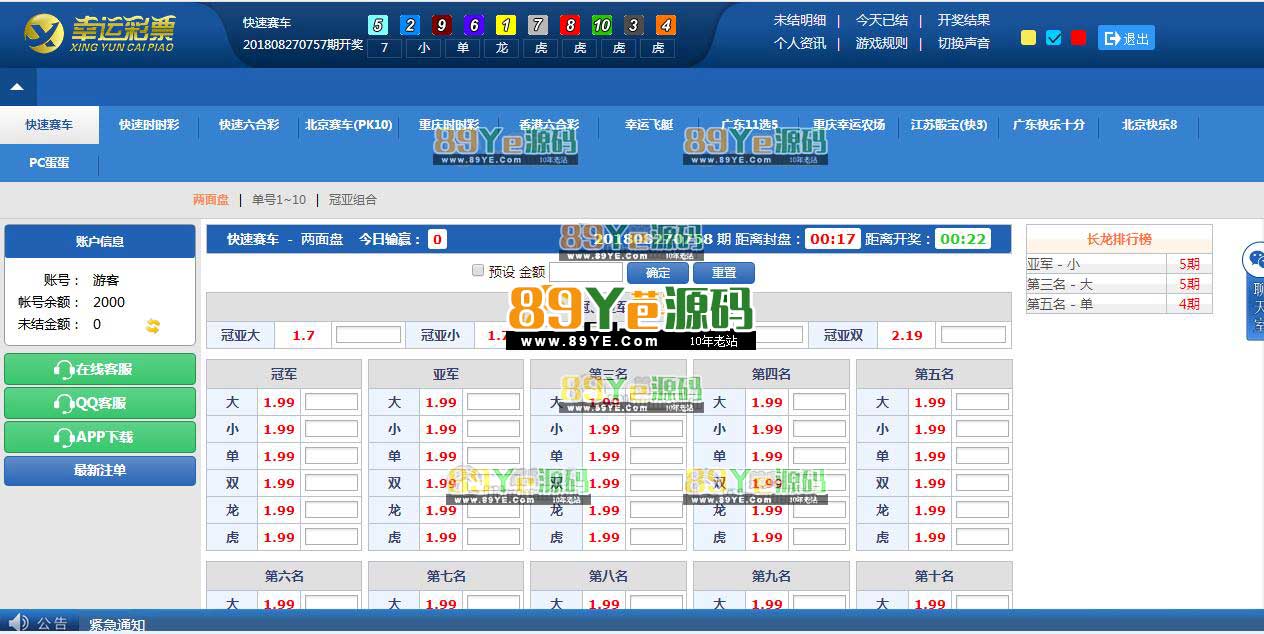Tick the 预设 preset amount checkbox
The width and height of the screenshot is (1264, 634).
point(478,271)
